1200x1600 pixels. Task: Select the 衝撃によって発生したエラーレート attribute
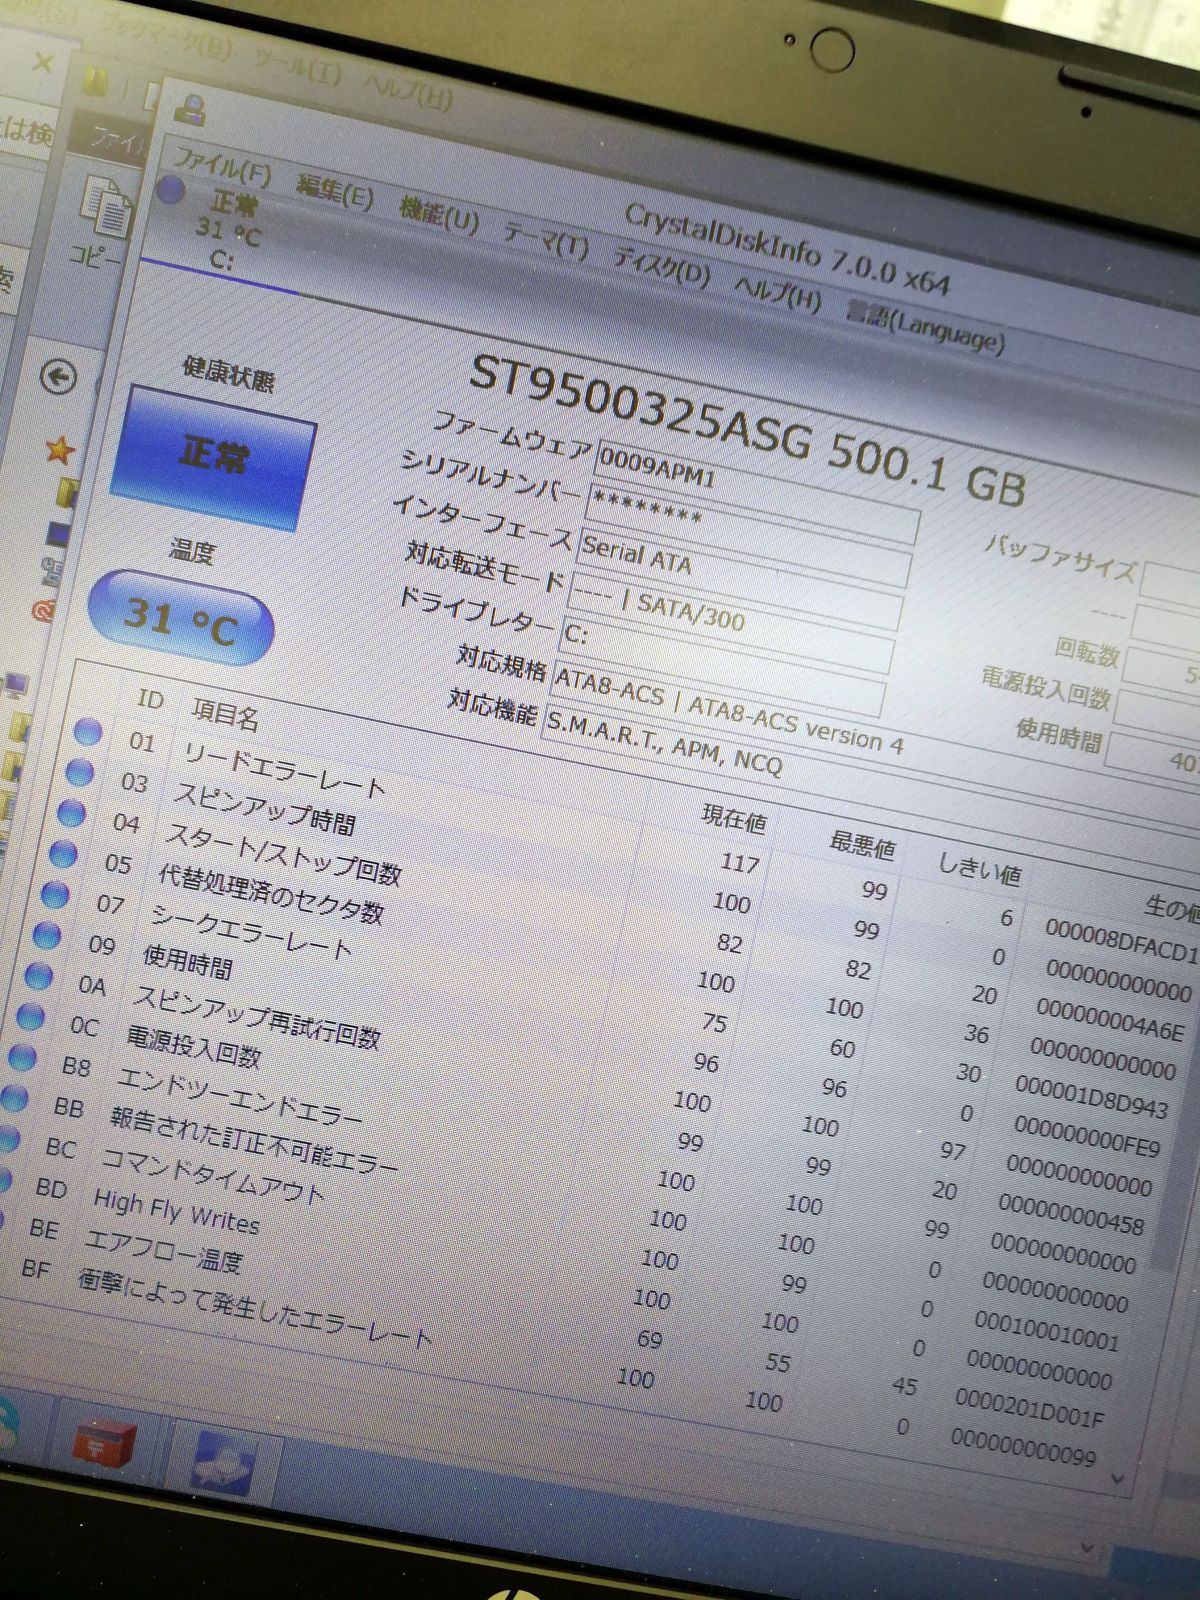(254, 1307)
